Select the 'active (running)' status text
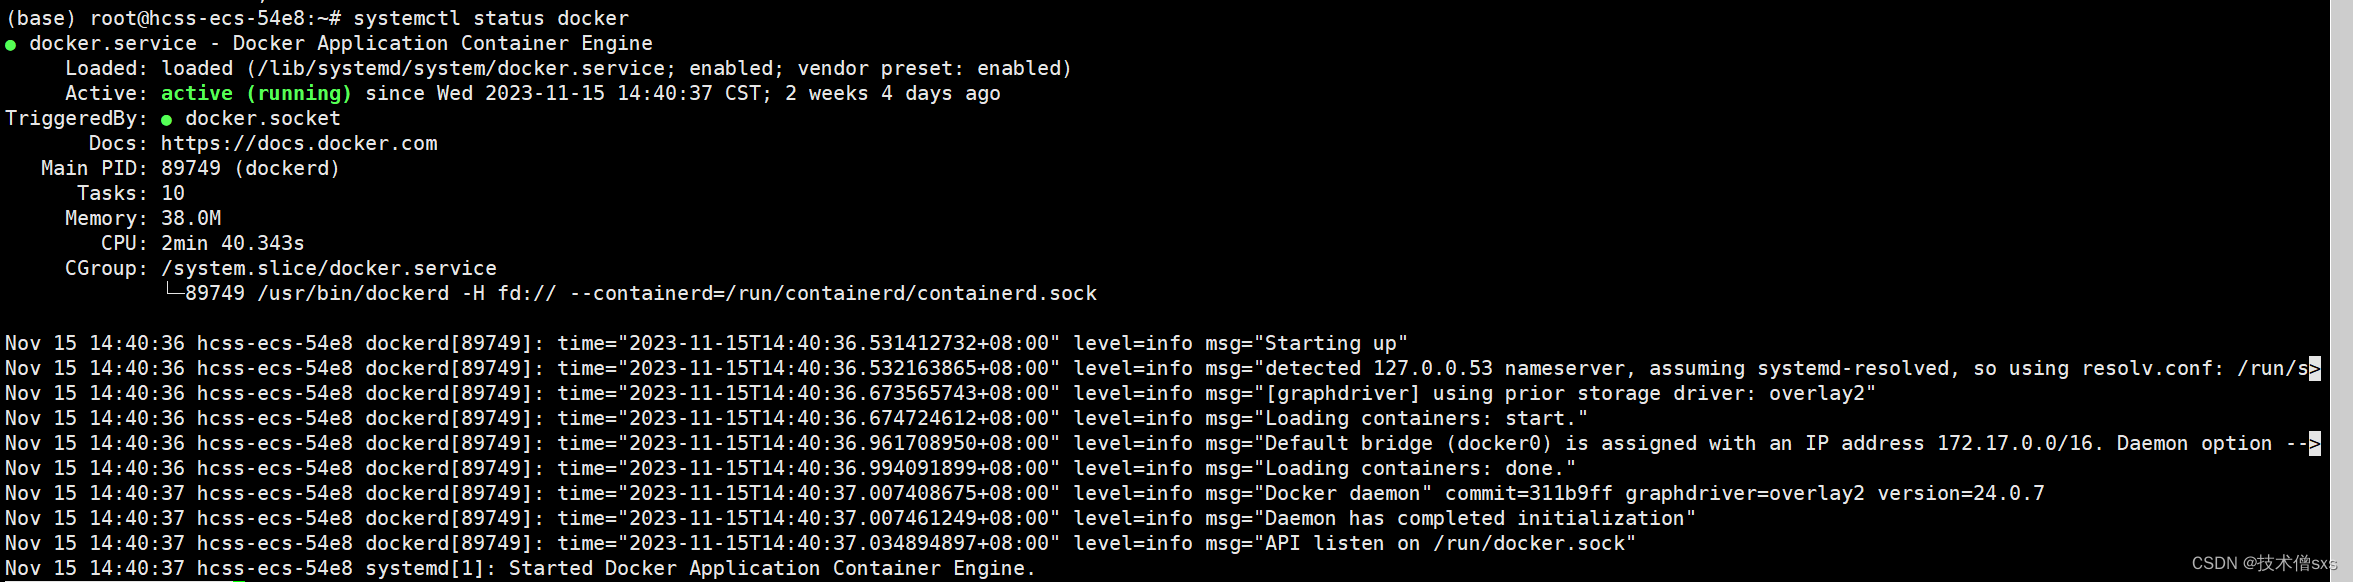The height and width of the screenshot is (582, 2353). pos(256,93)
